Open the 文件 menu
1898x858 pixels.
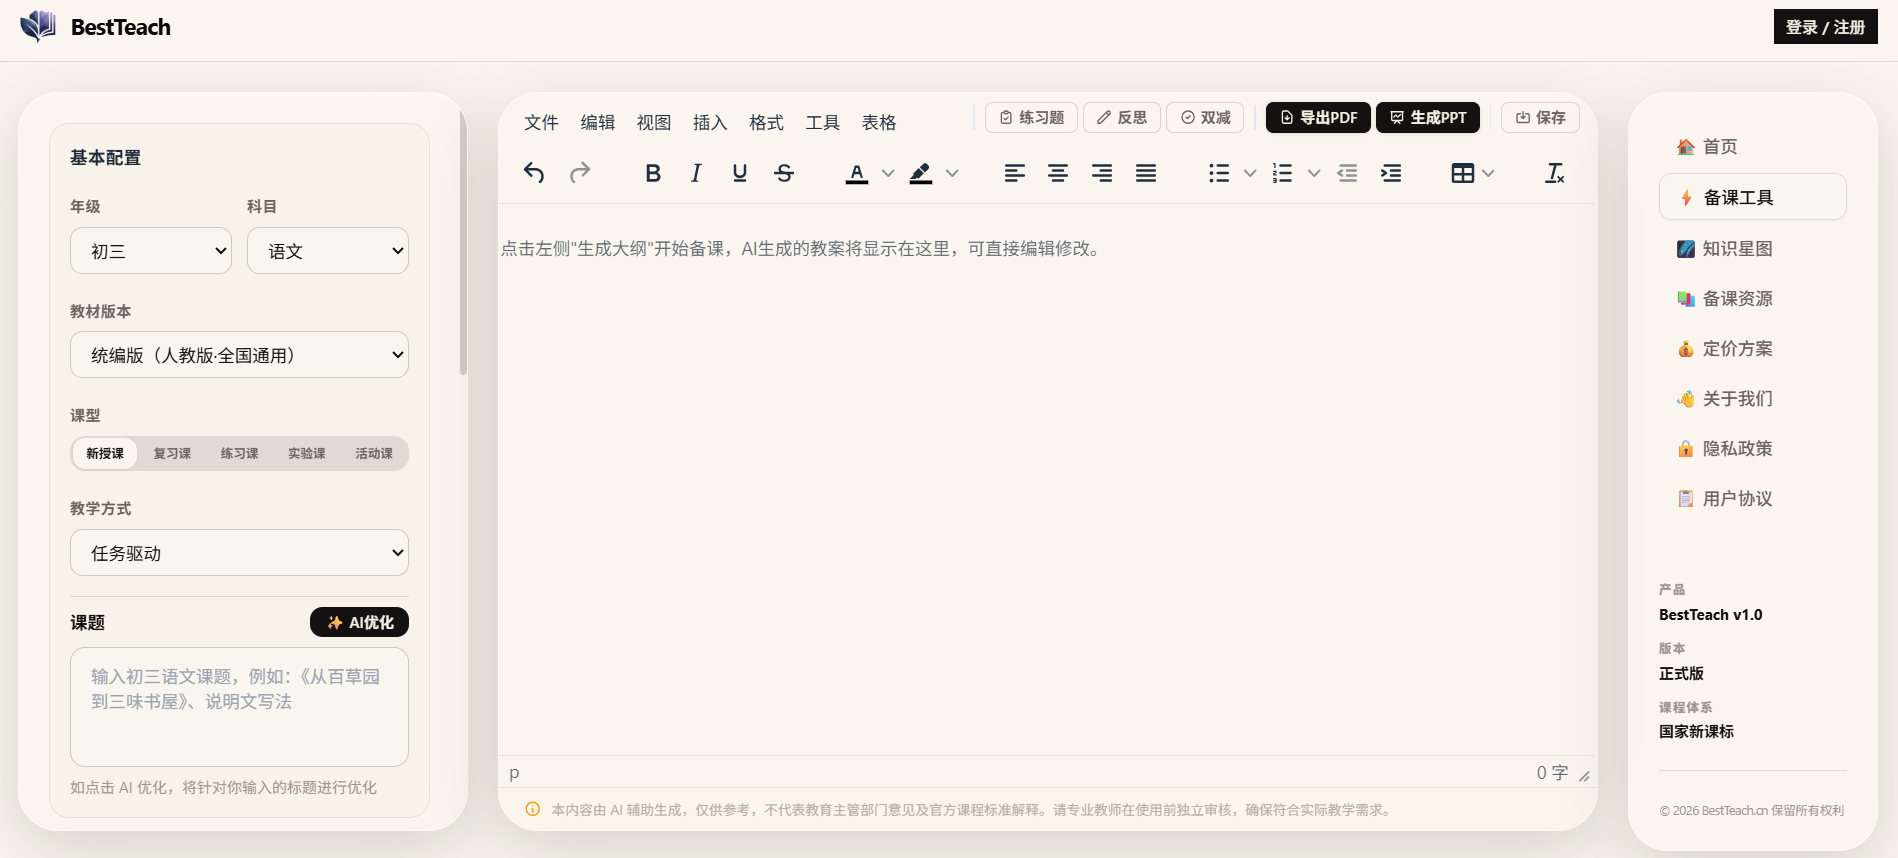click(541, 122)
